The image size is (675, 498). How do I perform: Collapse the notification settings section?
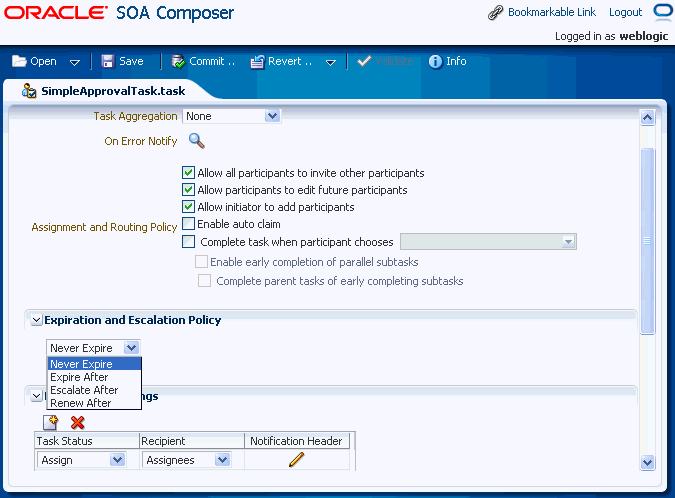[37, 396]
